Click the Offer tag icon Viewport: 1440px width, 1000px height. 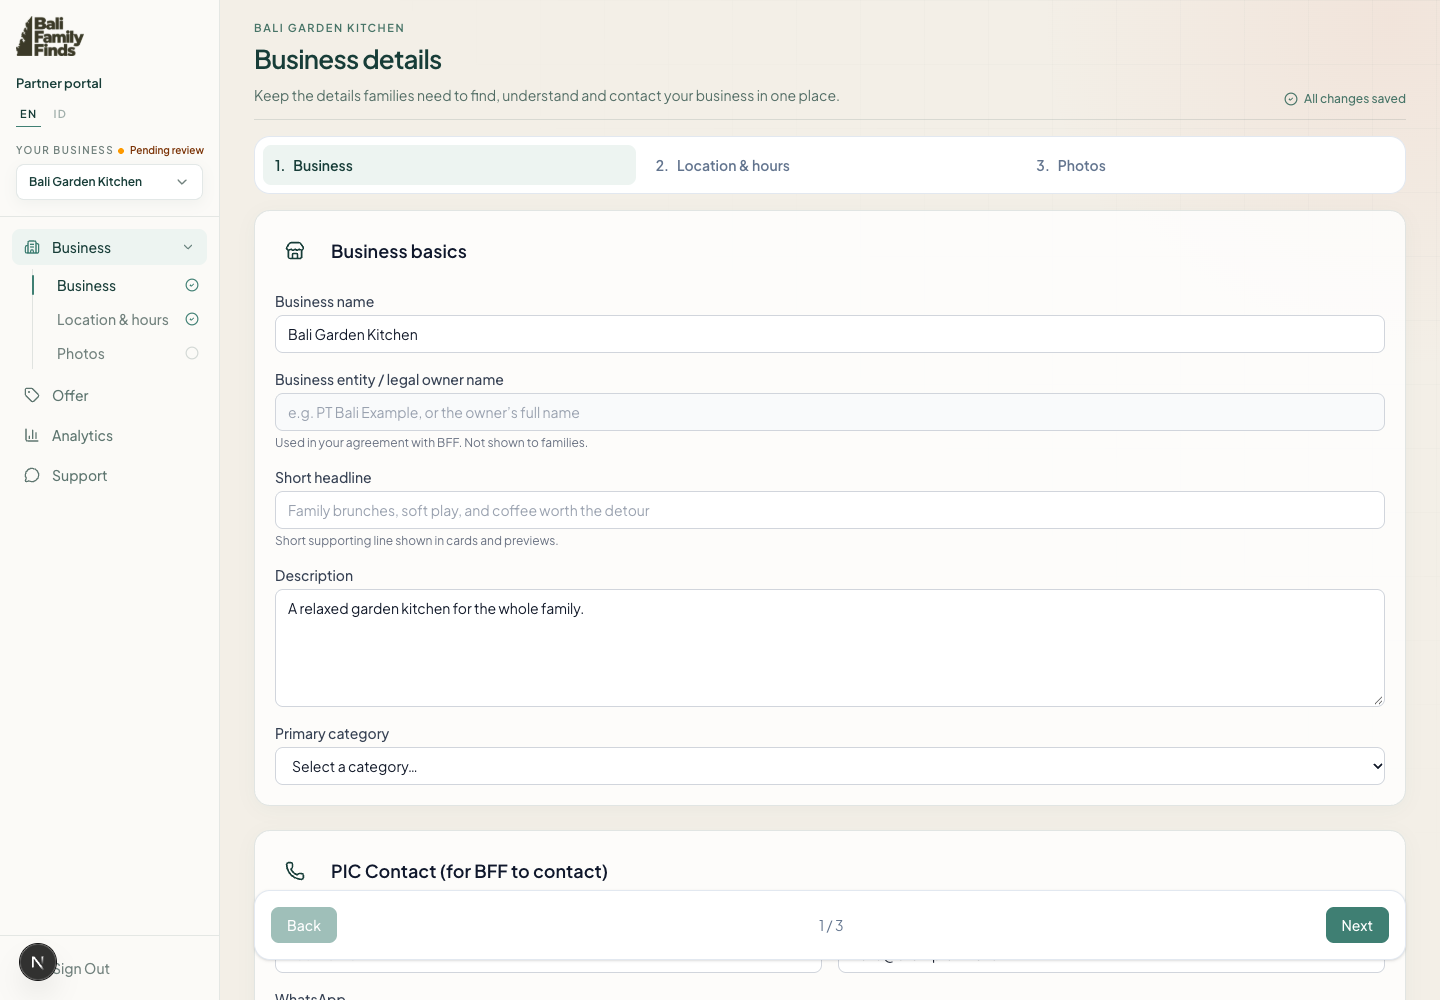point(32,395)
